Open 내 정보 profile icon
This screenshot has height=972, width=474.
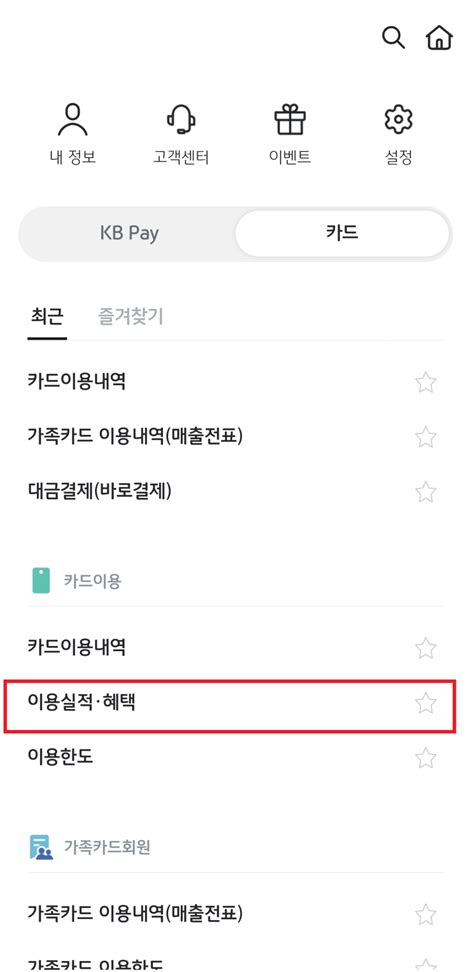coord(72,120)
